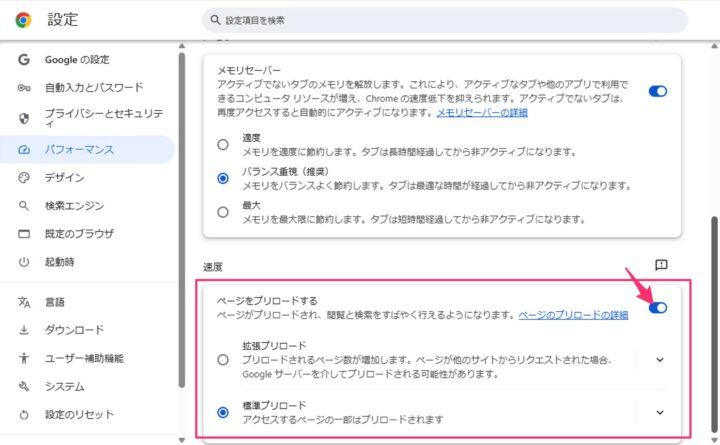Click the speedometer icon for パフォーマンス
Viewport: 720px width, 445px height.
24,150
